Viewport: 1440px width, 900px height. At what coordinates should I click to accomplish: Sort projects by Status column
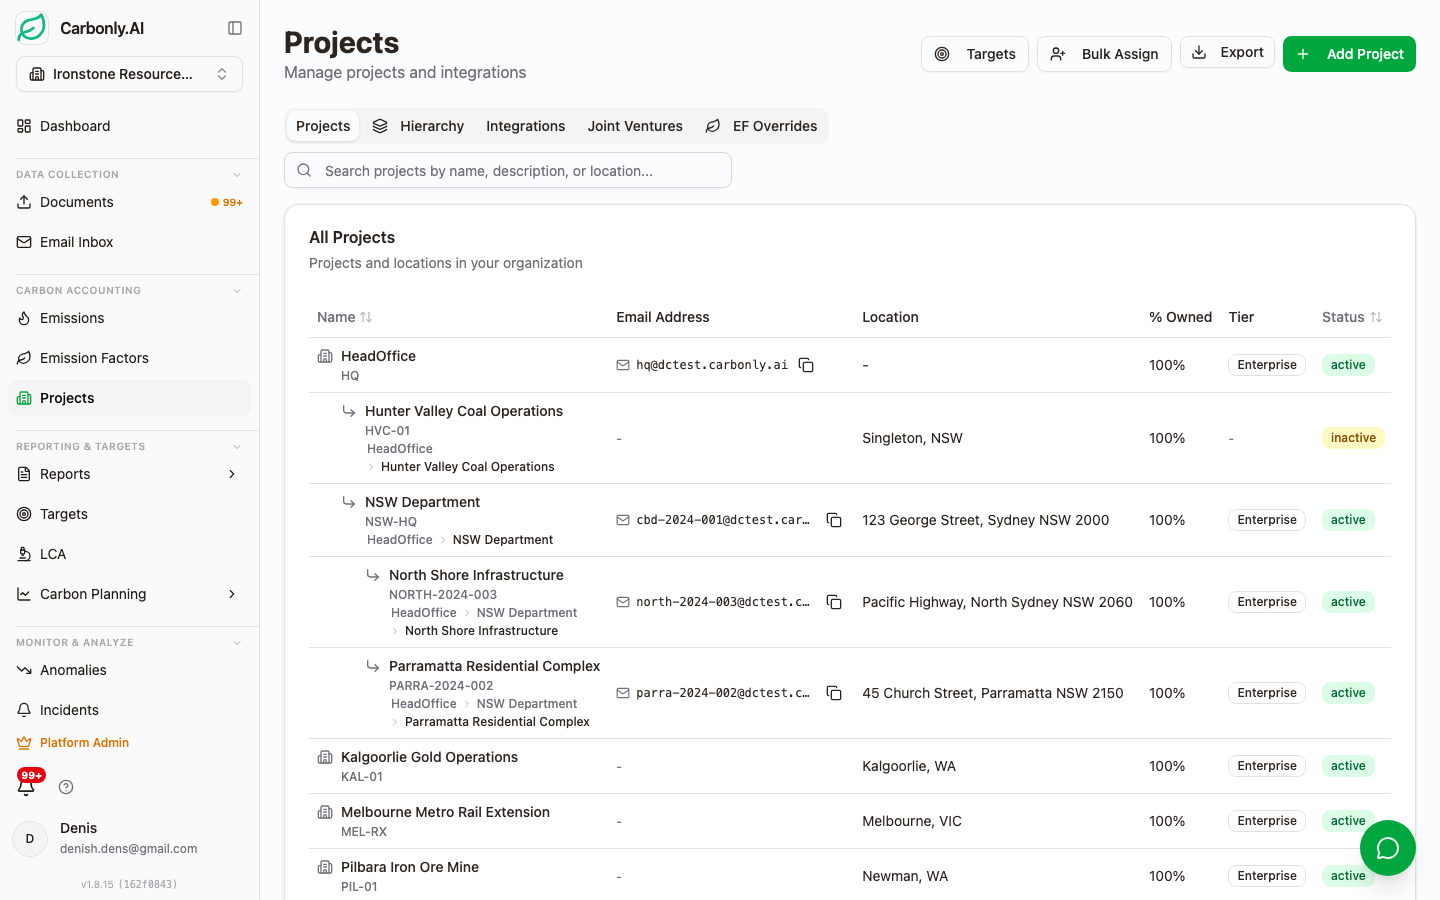[1351, 317]
